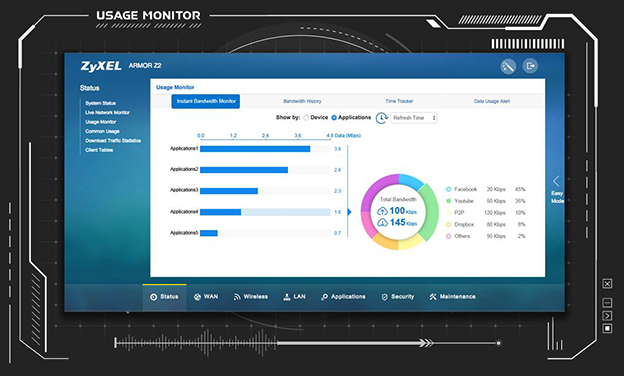
Task: Select the Device radio button
Action: pos(306,118)
